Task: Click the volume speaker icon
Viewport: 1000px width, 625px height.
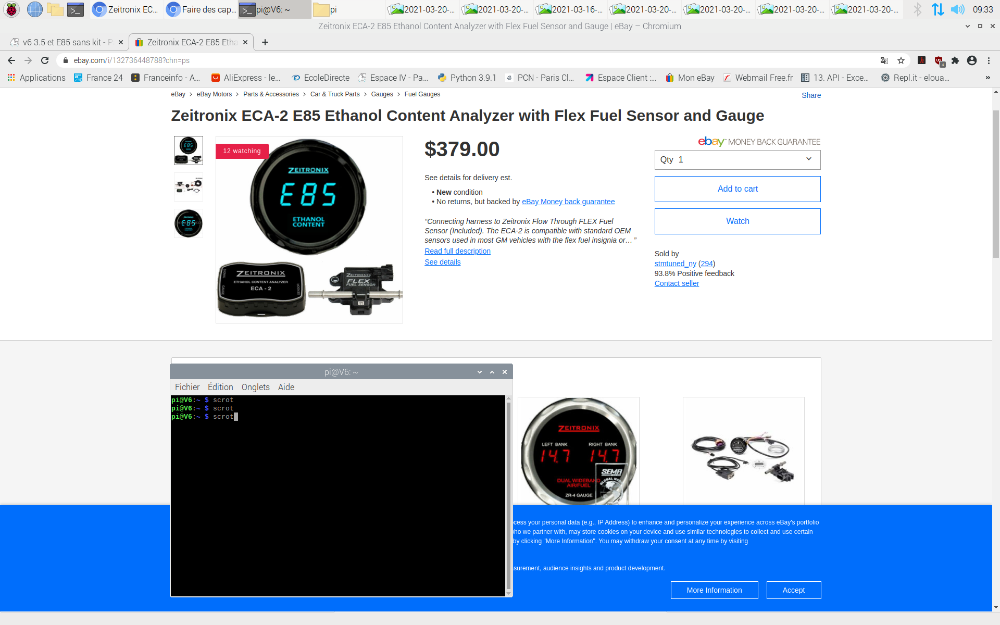Action: click(x=957, y=9)
